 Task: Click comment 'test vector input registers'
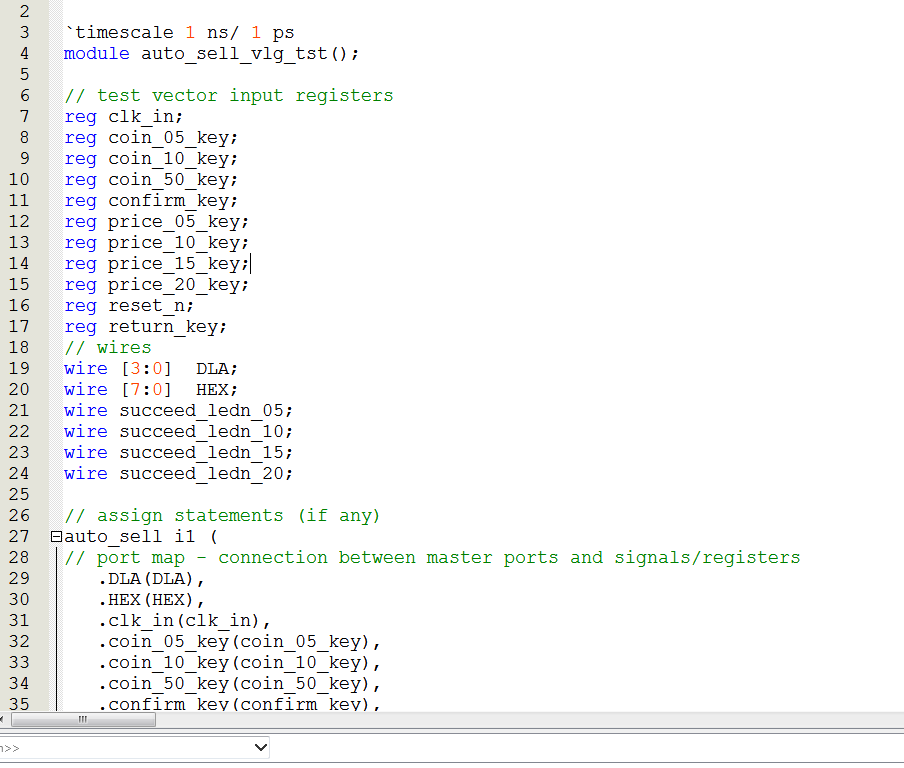(x=245, y=96)
